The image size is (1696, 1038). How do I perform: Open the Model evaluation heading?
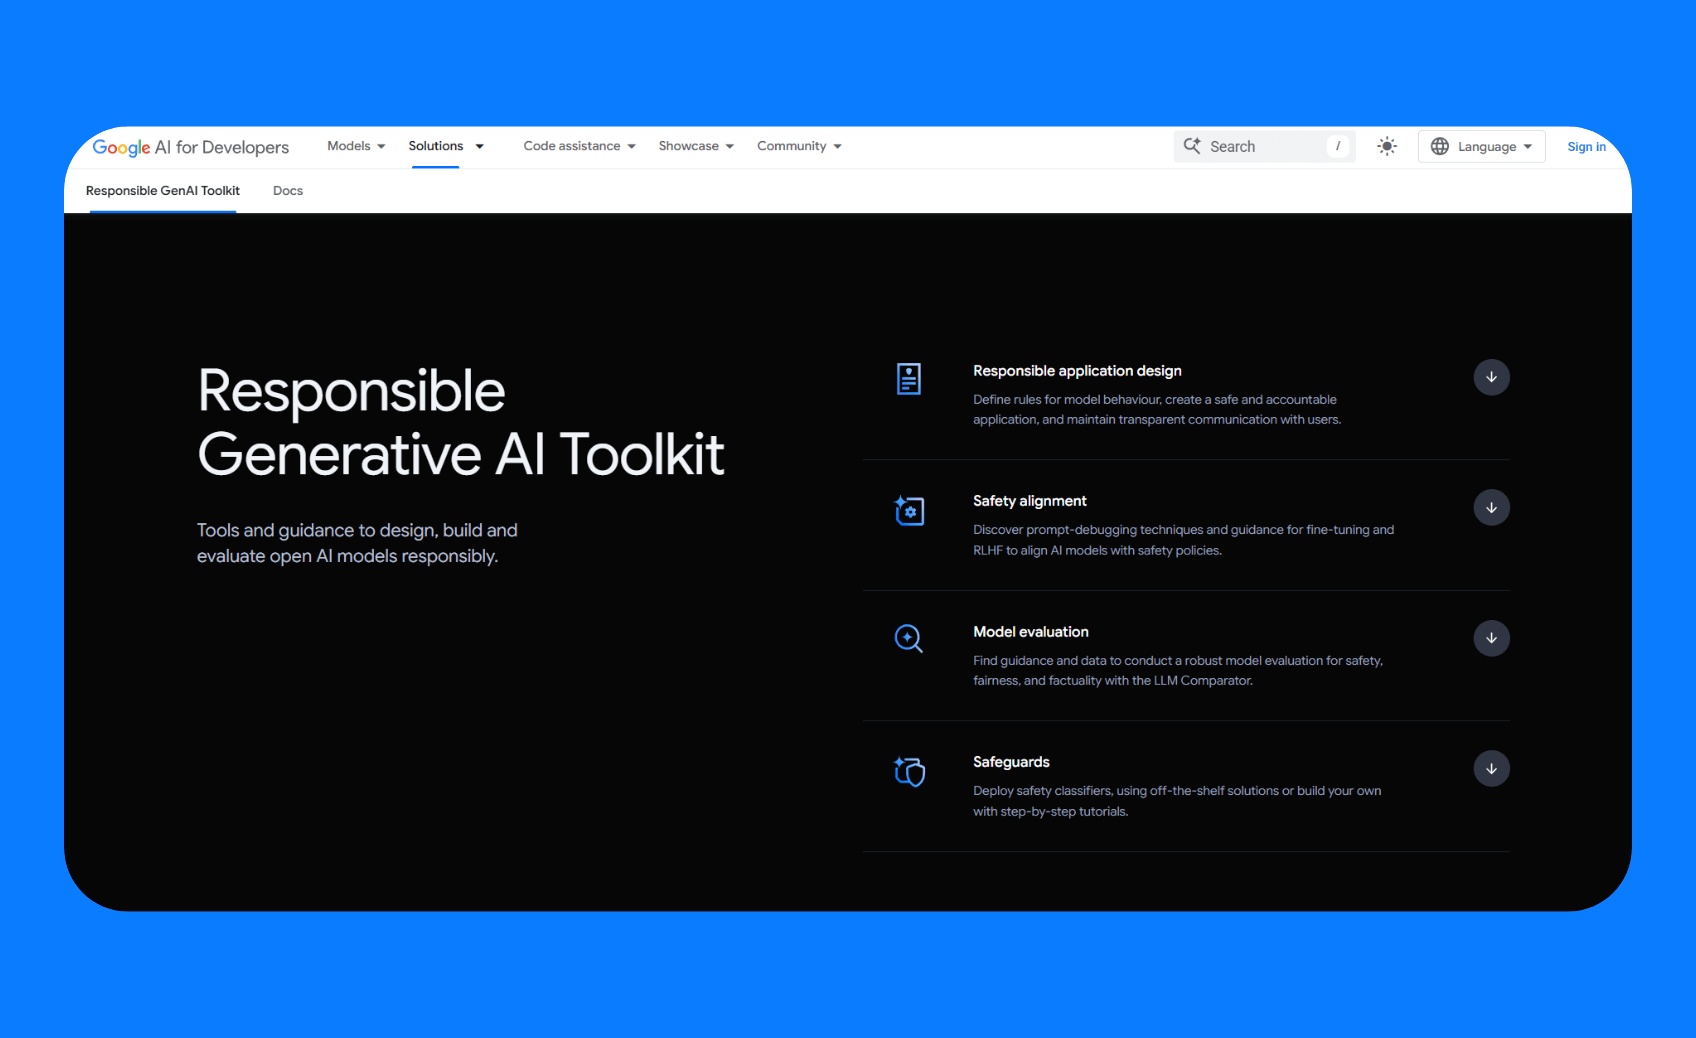1030,632
